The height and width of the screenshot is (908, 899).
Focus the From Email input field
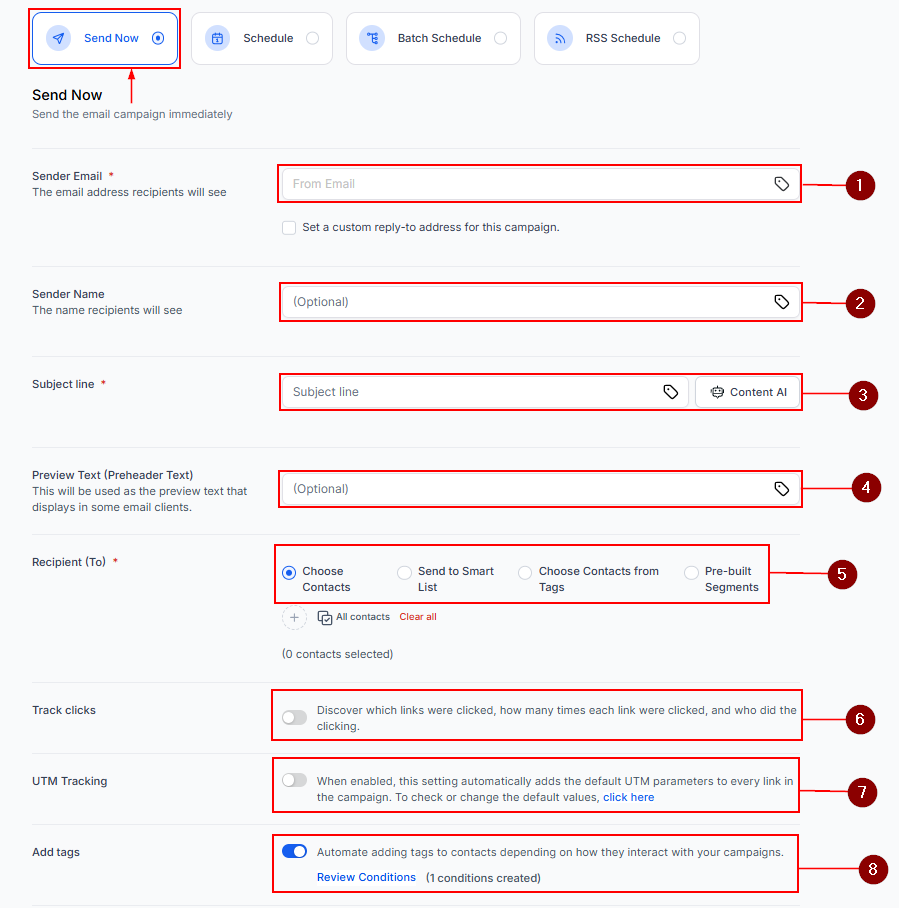tap(541, 184)
